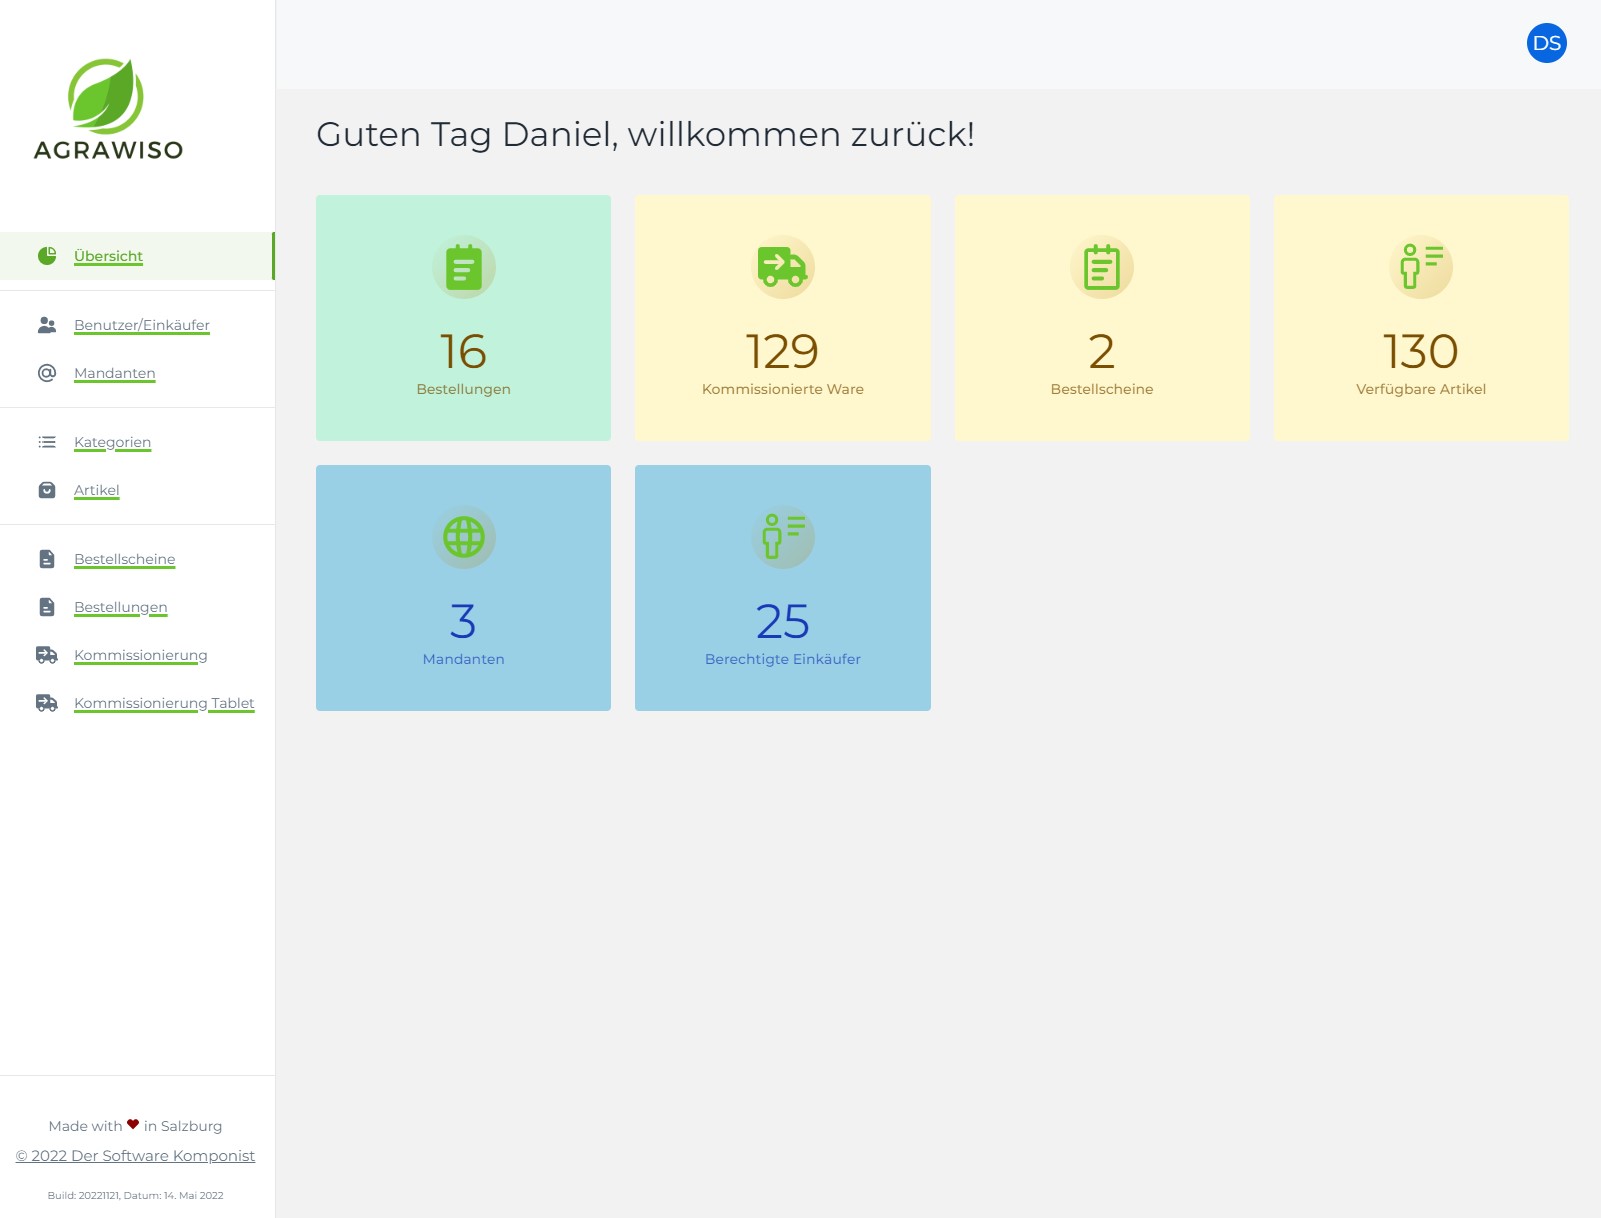Click the users icon beside Benutzer/Einkäufer
Screen dimensions: 1601x1218
(47, 324)
